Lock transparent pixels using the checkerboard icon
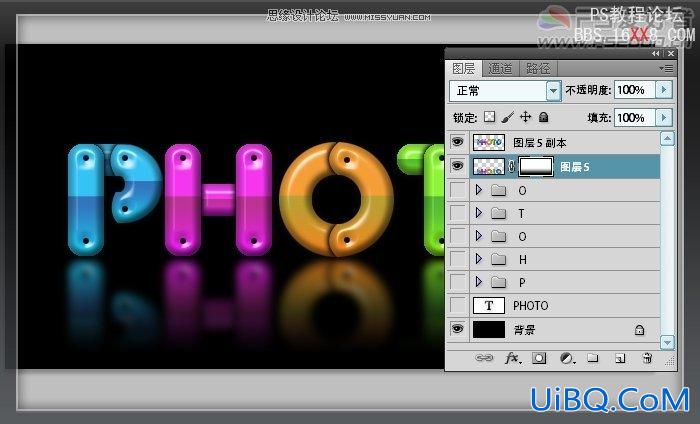This screenshot has height=424, width=700. click(x=490, y=116)
